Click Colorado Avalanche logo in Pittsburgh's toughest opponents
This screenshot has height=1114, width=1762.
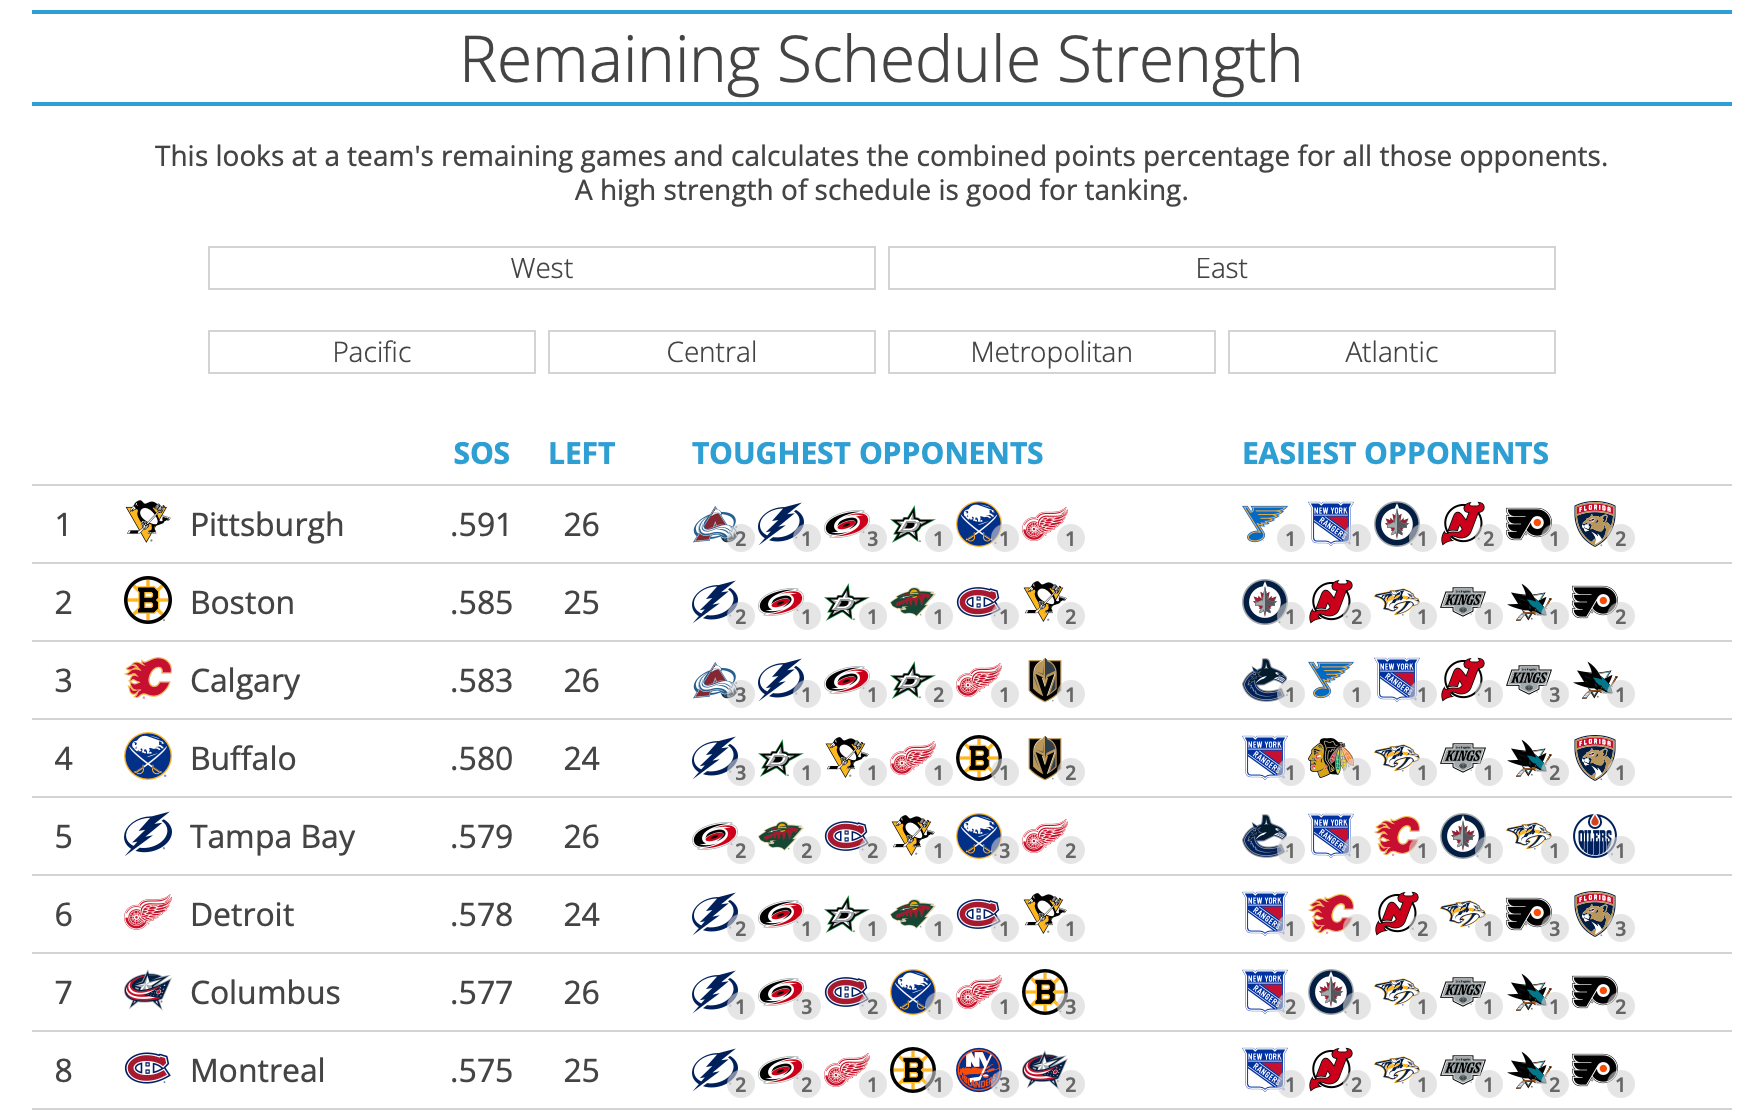pyautogui.click(x=714, y=524)
